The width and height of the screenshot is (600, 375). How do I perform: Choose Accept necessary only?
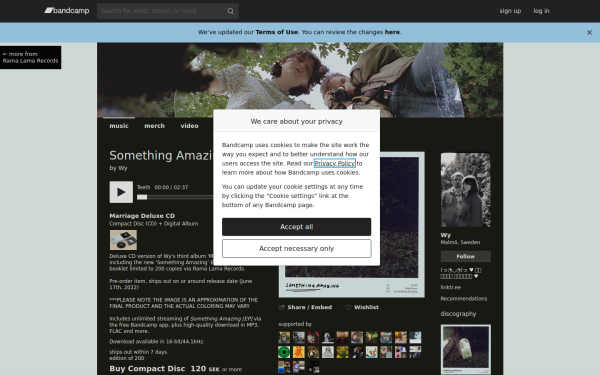(x=297, y=249)
